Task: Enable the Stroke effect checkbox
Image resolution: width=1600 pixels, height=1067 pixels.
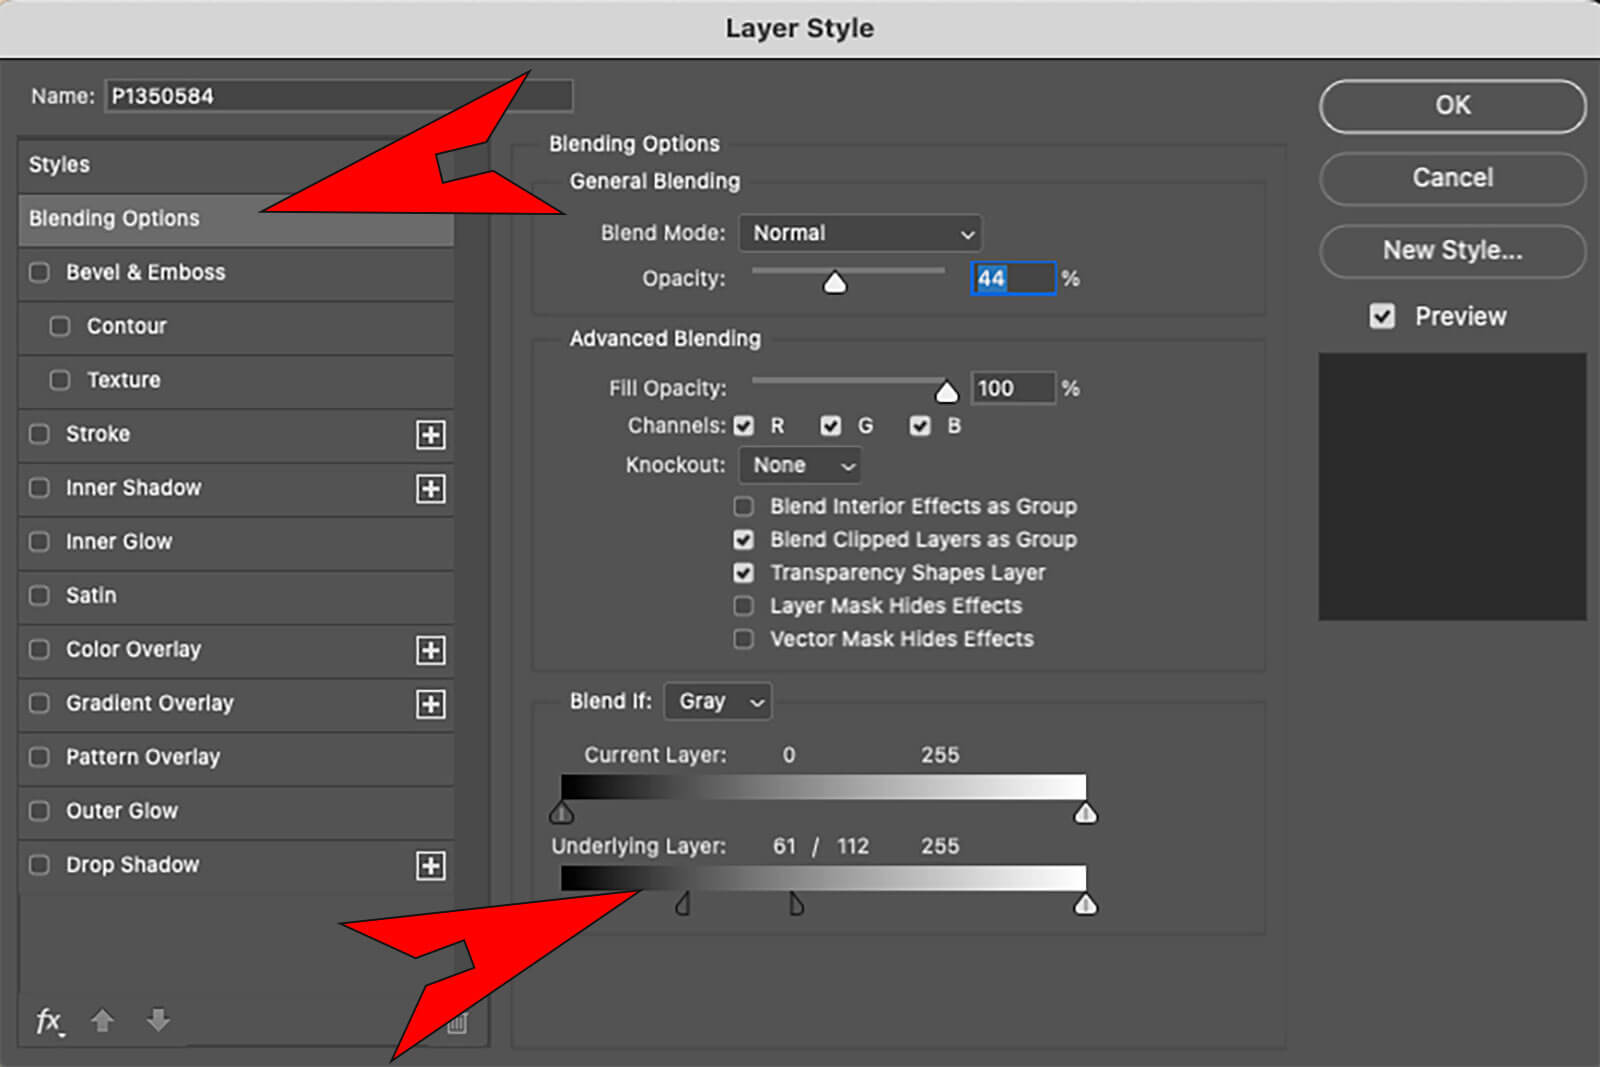Action: click(40, 434)
